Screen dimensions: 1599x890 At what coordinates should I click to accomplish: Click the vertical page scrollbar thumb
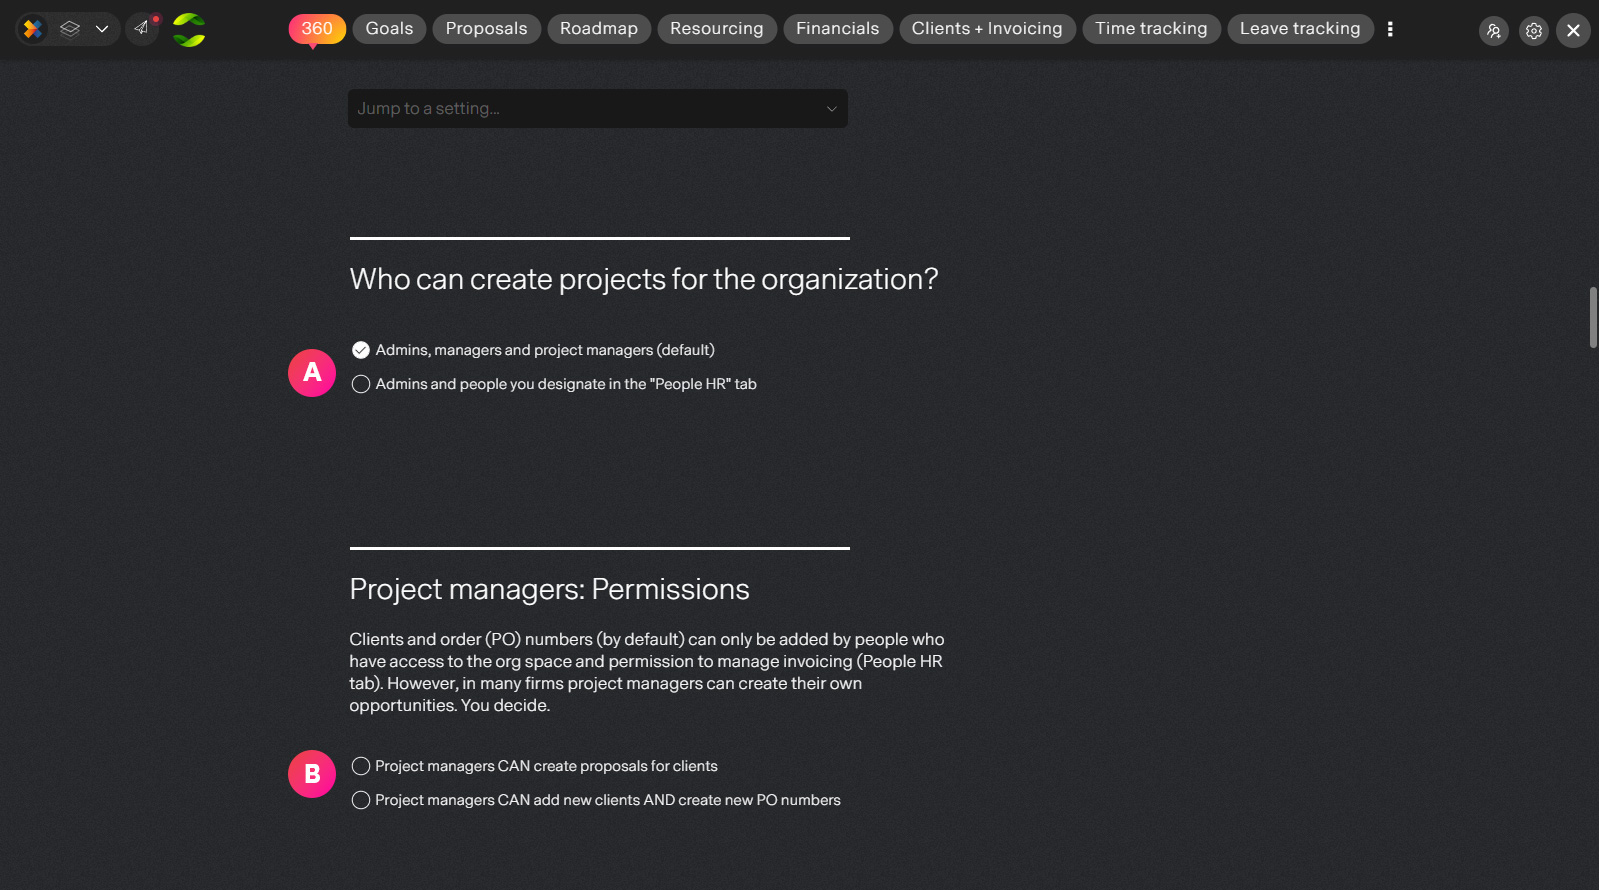coord(1593,317)
